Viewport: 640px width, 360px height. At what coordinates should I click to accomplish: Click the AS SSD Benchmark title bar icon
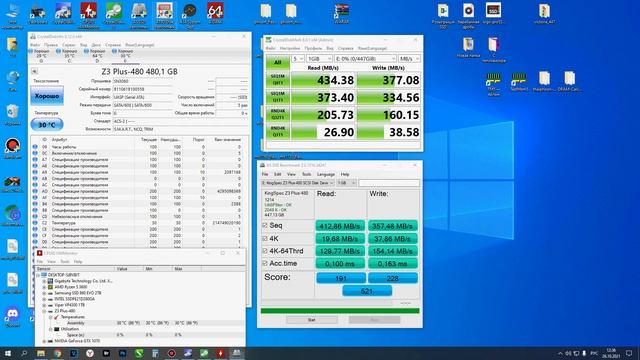tap(262, 165)
